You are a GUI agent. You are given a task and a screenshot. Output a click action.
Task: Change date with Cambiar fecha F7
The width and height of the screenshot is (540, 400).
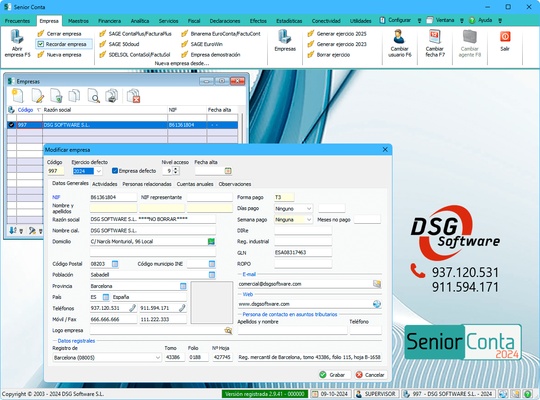(435, 43)
